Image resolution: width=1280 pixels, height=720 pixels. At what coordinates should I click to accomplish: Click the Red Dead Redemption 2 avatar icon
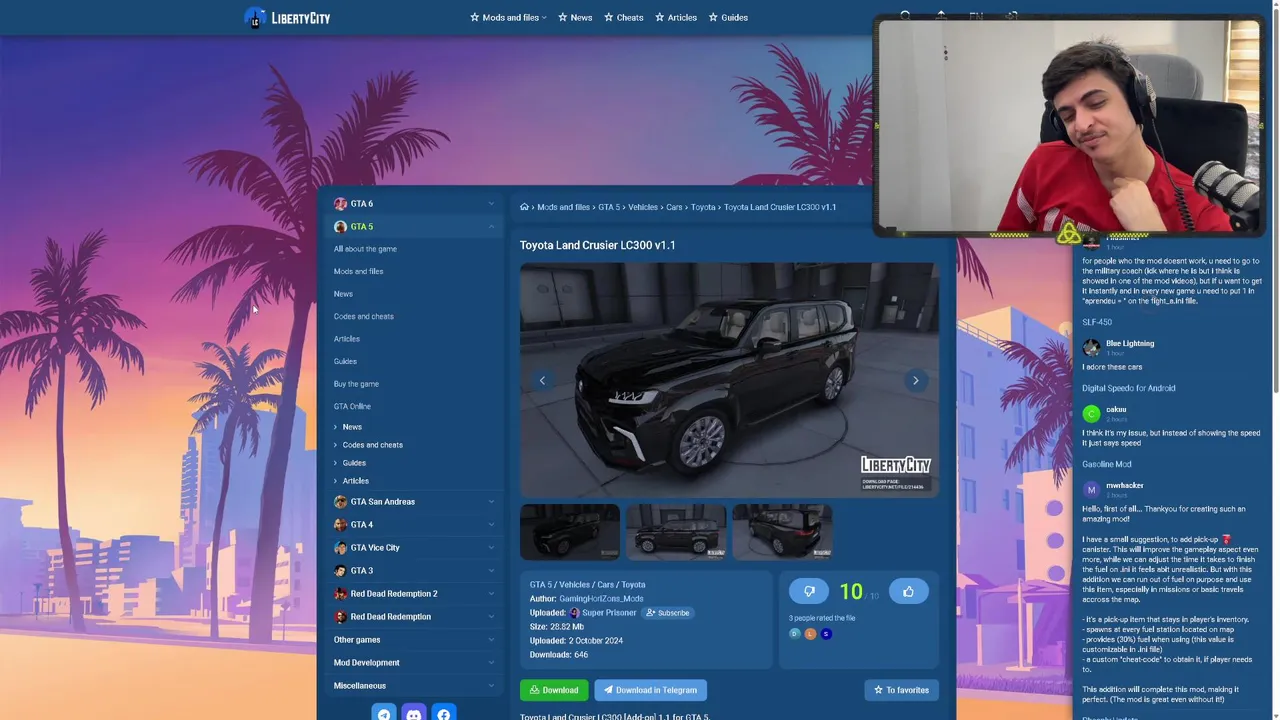click(340, 594)
